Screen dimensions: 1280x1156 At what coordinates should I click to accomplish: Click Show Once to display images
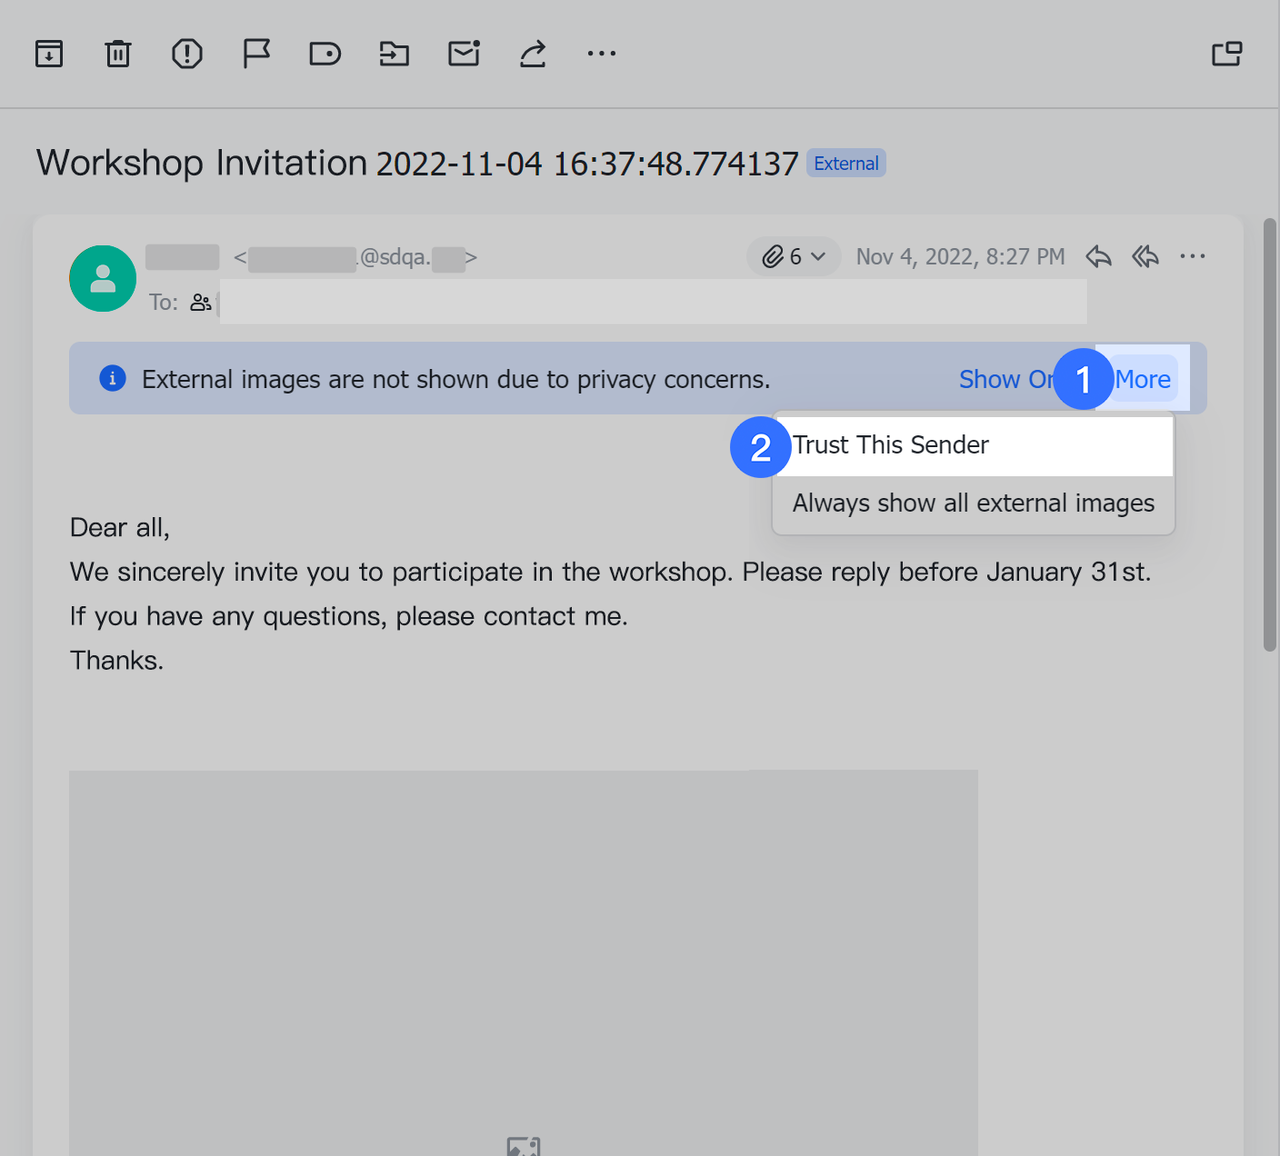(1000, 379)
